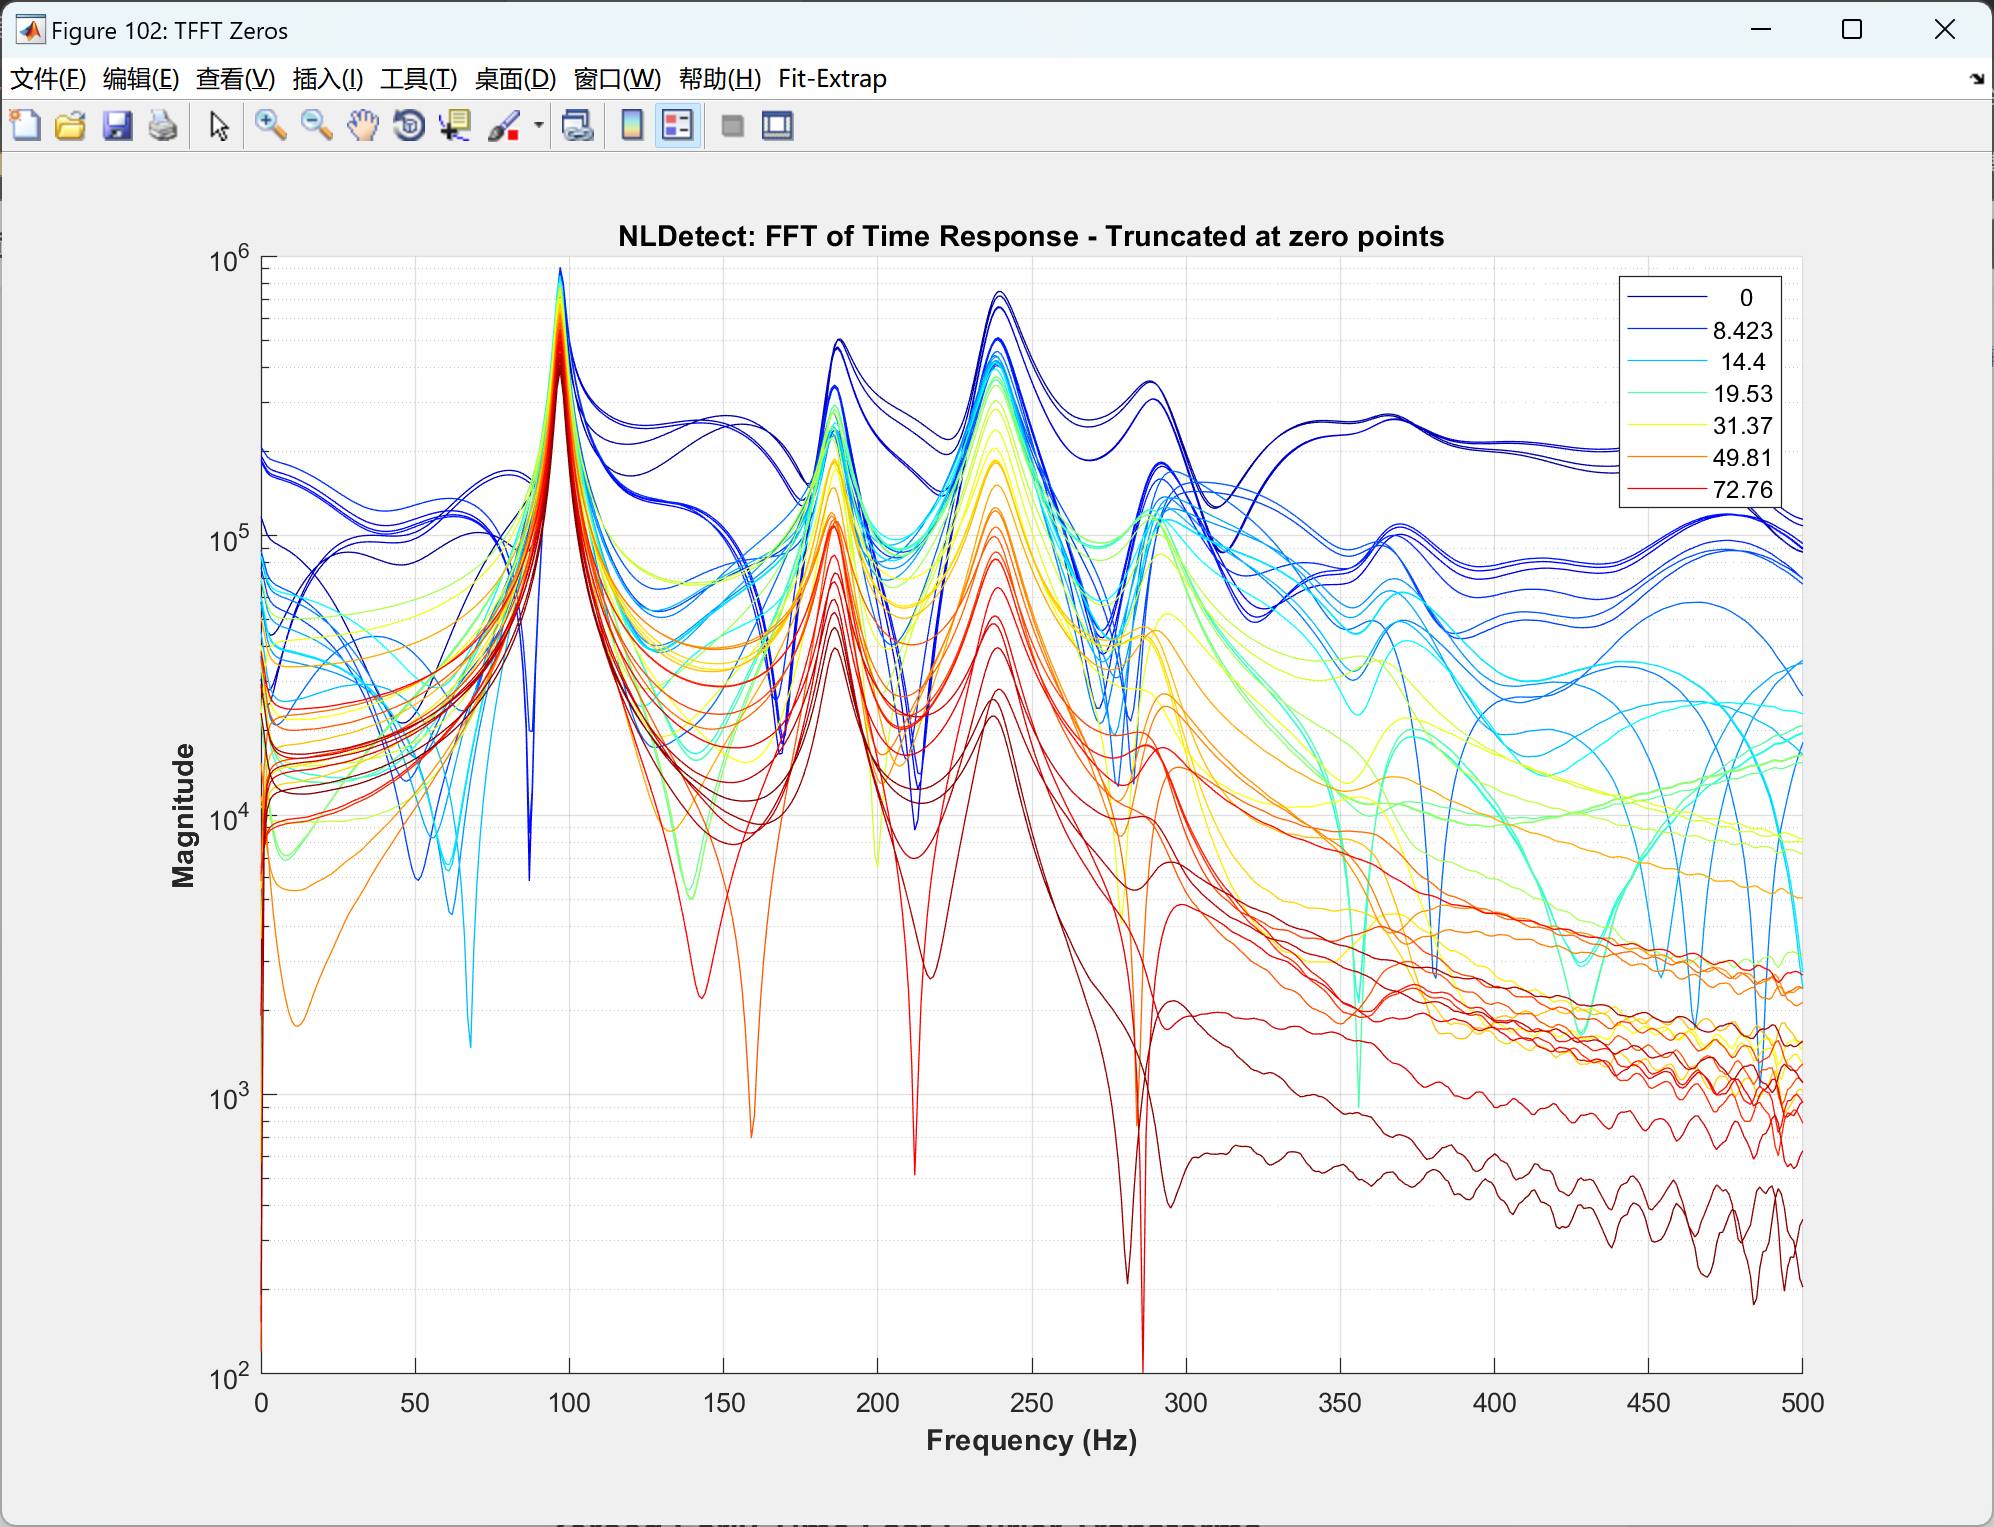
Task: Click the Print Figure icon
Action: tap(162, 126)
